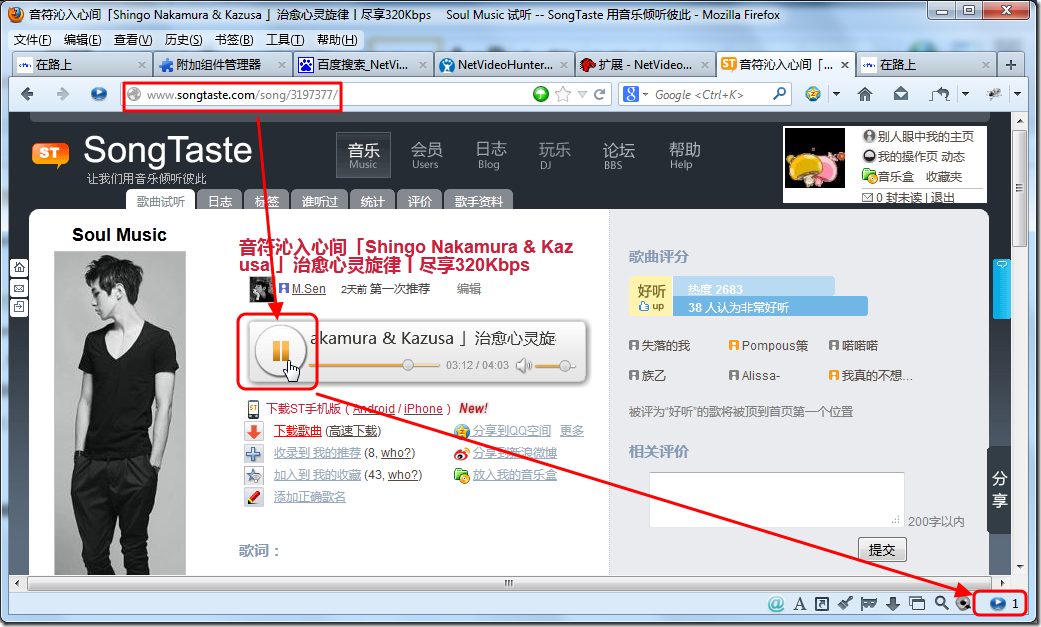Click the mail envelope toolbar icon
Screen dimensions: 1041x627
[901, 94]
